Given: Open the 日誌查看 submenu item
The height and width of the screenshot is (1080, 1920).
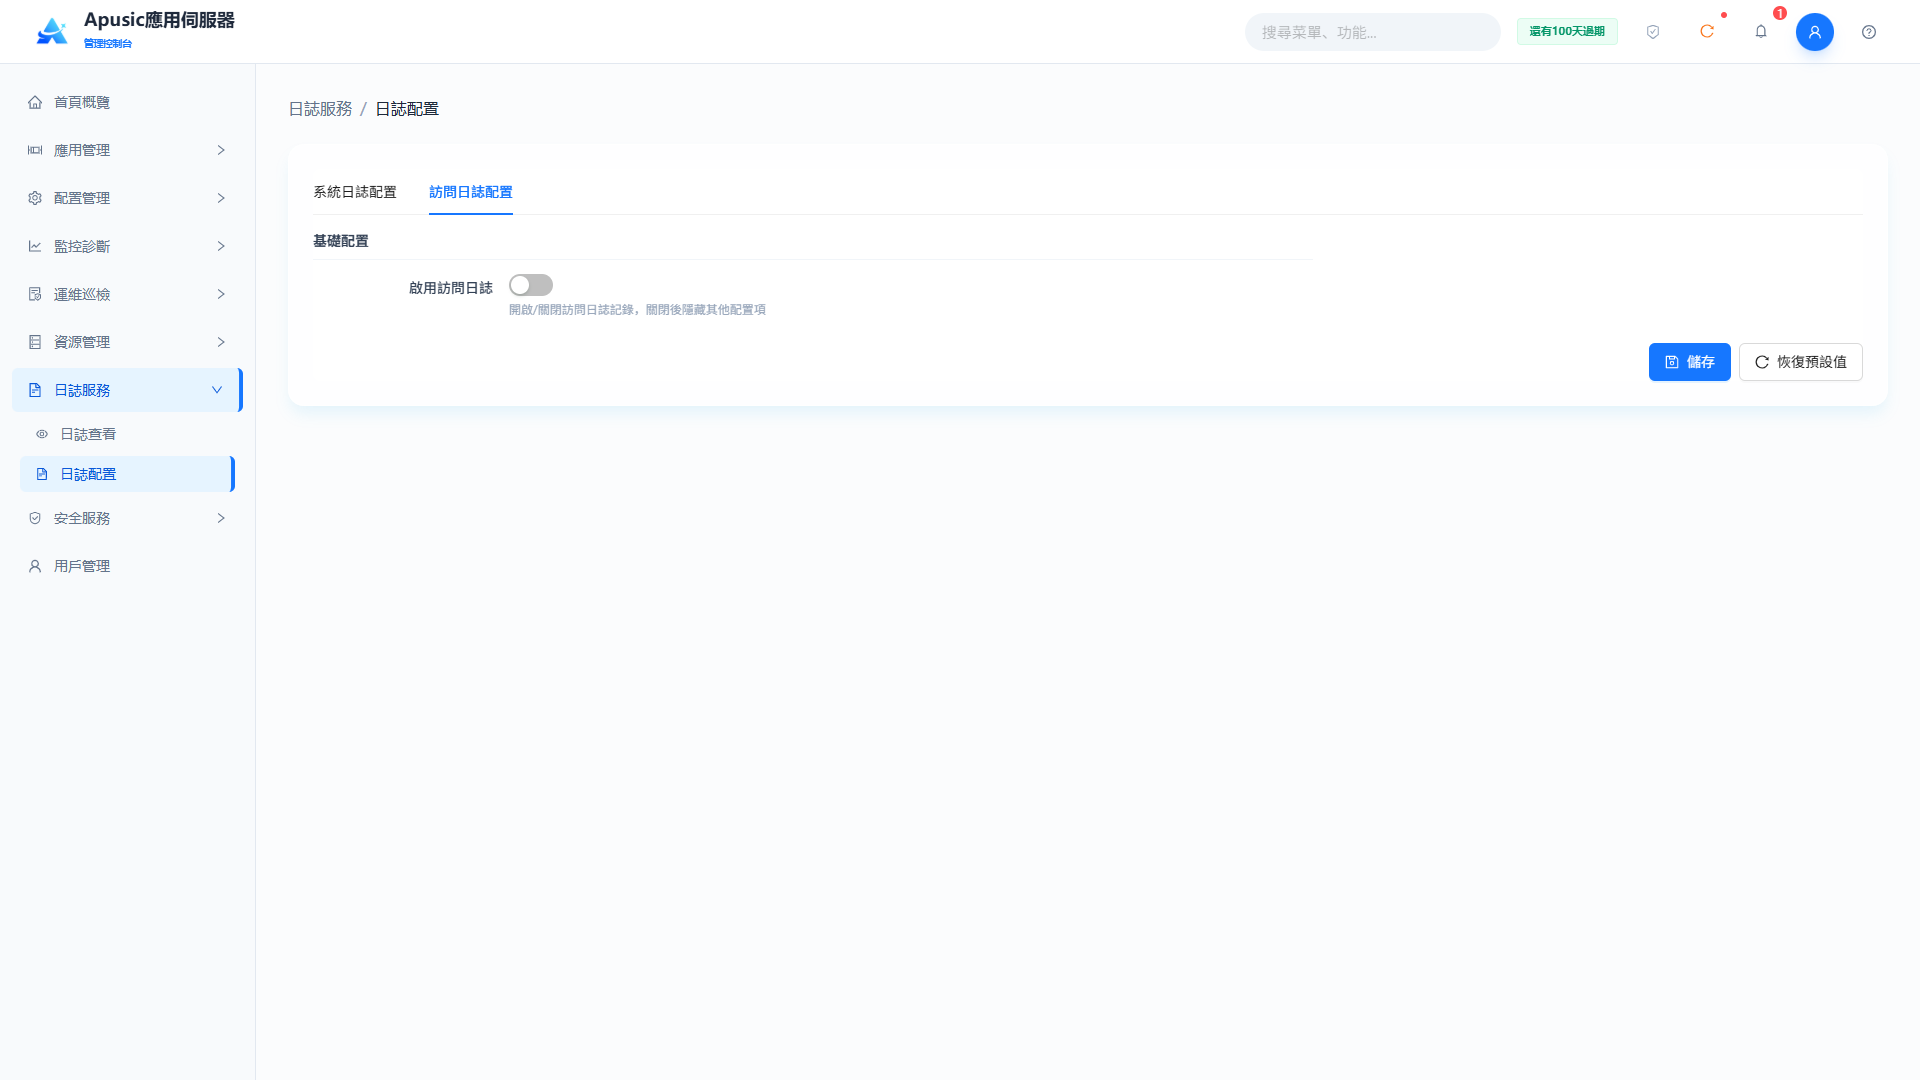Looking at the screenshot, I should coord(126,434).
